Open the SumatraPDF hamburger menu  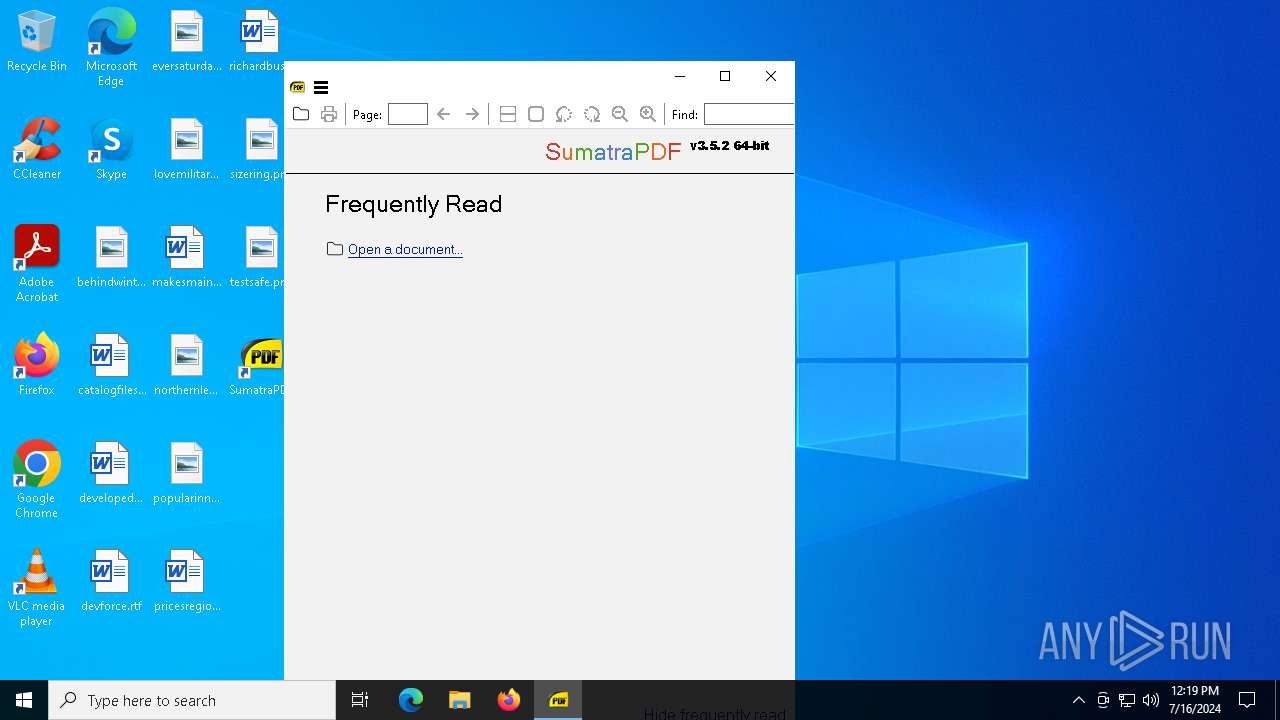pos(321,88)
